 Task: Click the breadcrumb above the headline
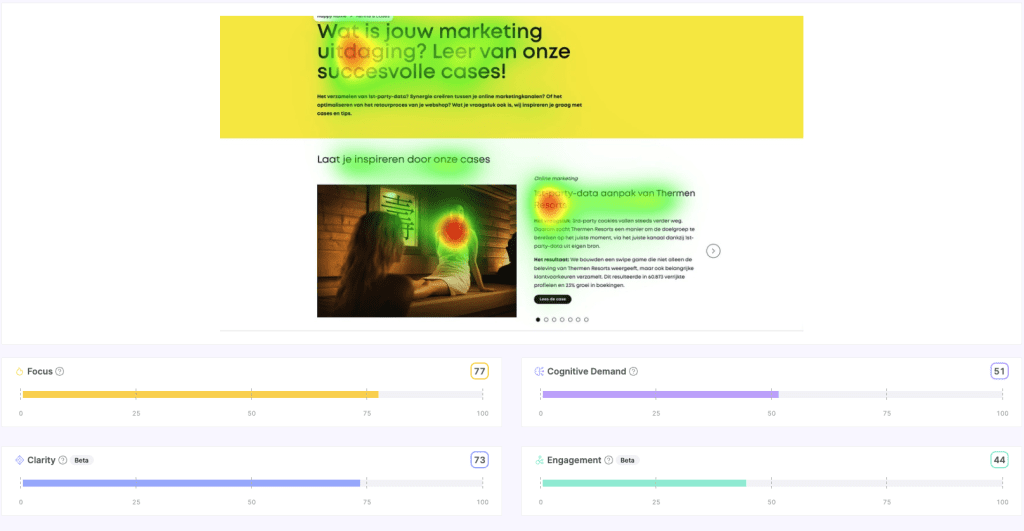[x=353, y=18]
